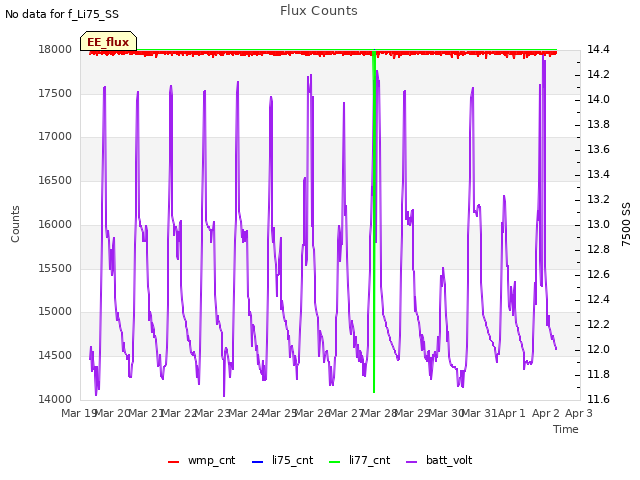Click the blue li75_cnt legend swatch

258,462
